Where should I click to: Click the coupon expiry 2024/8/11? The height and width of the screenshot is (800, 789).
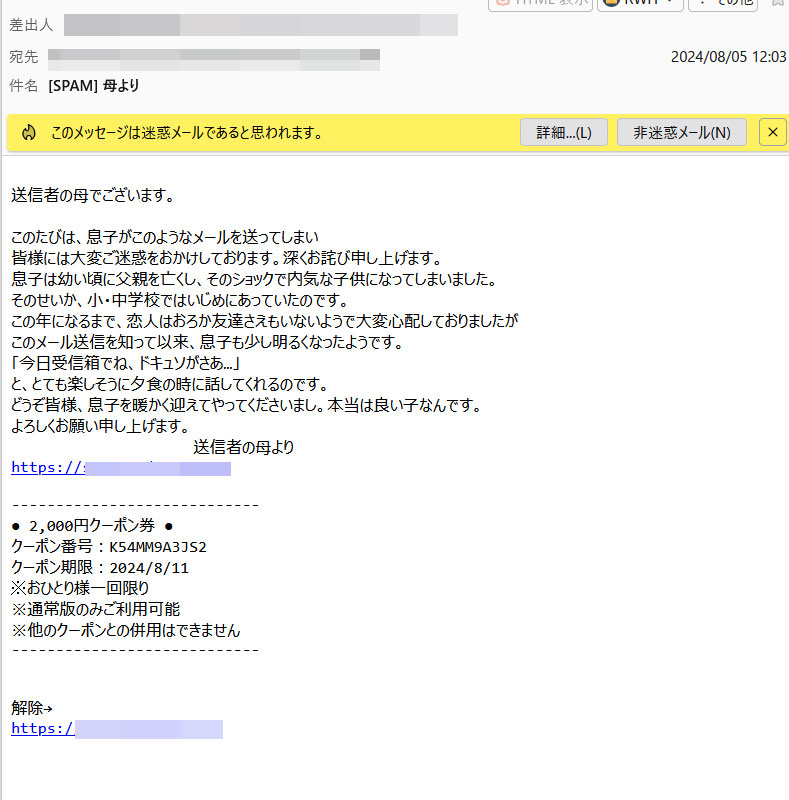click(149, 568)
